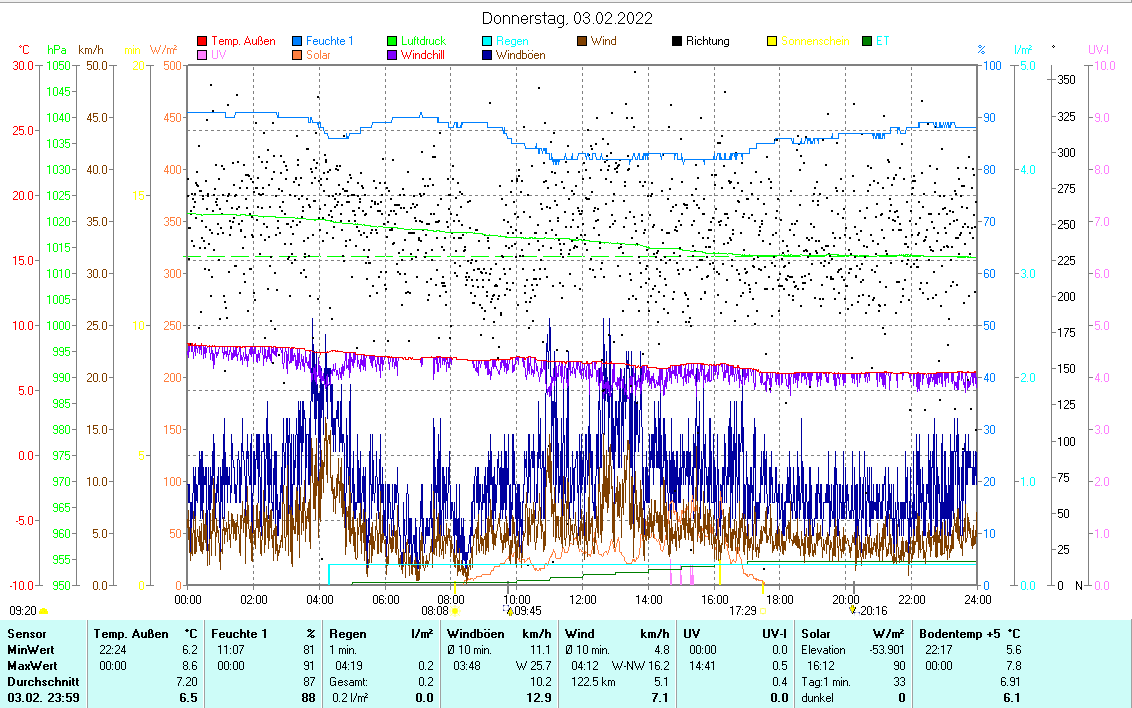
Task: Click the 09:45 time marker label
Action: [x=526, y=610]
